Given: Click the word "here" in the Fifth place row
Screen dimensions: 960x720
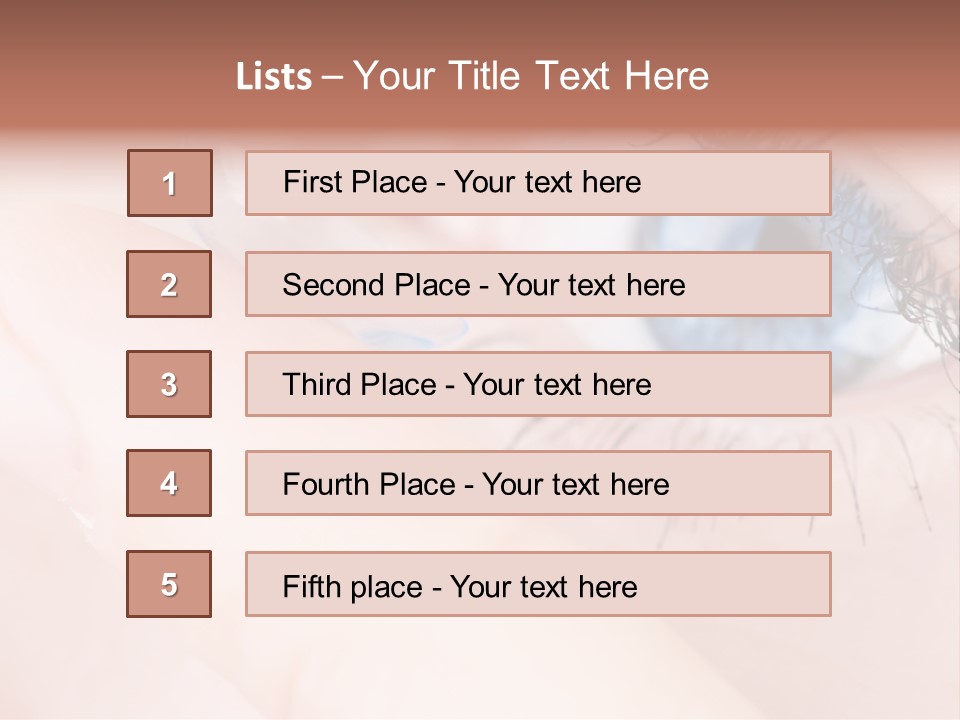Looking at the screenshot, I should (607, 587).
